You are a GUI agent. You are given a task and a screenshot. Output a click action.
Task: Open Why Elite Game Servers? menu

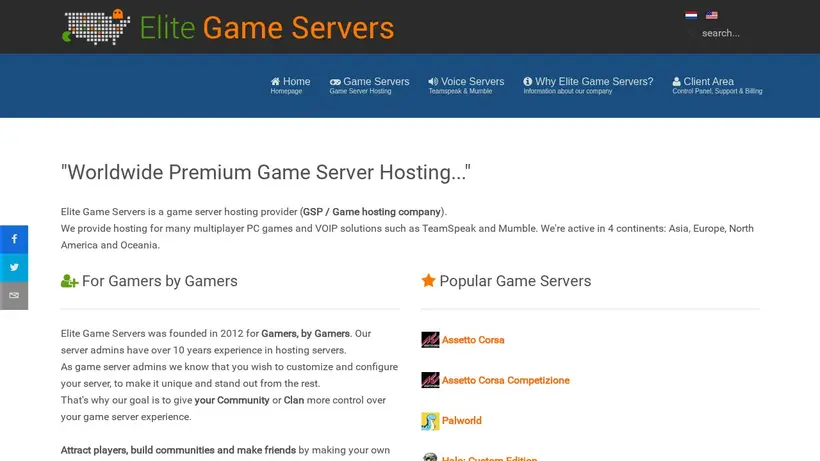[588, 85]
